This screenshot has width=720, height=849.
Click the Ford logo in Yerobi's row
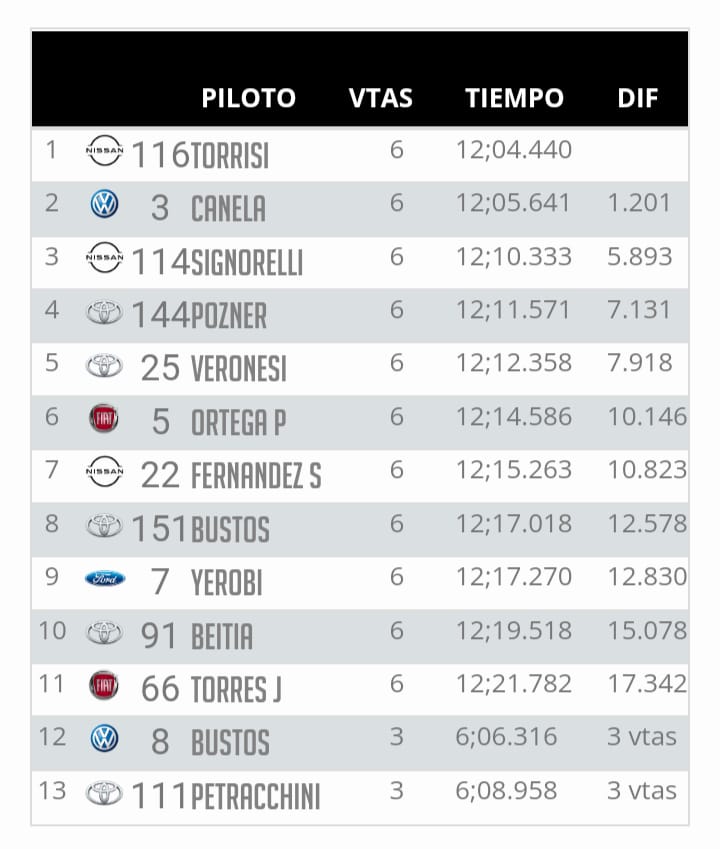point(105,578)
